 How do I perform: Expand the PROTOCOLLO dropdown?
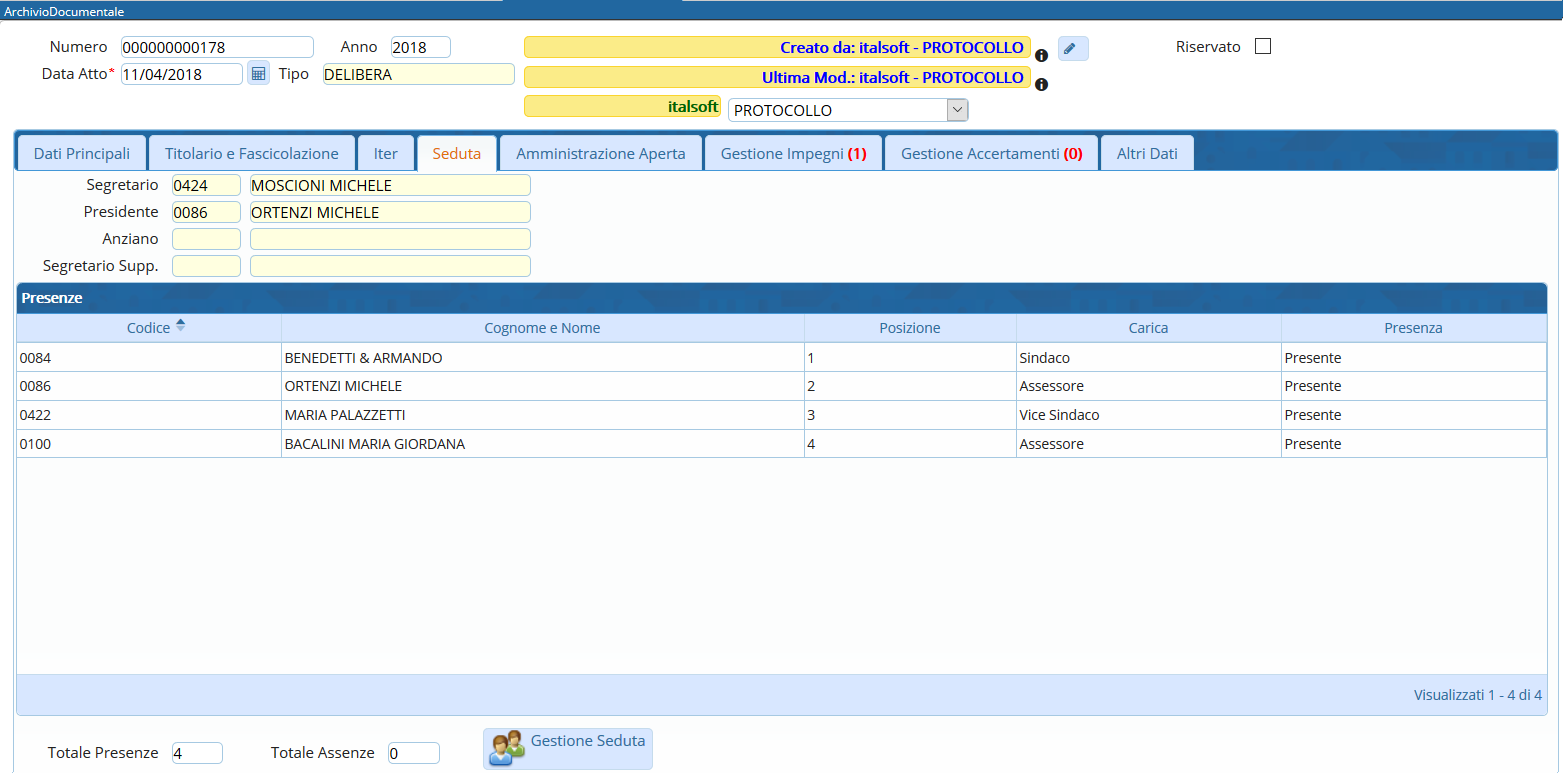point(957,110)
